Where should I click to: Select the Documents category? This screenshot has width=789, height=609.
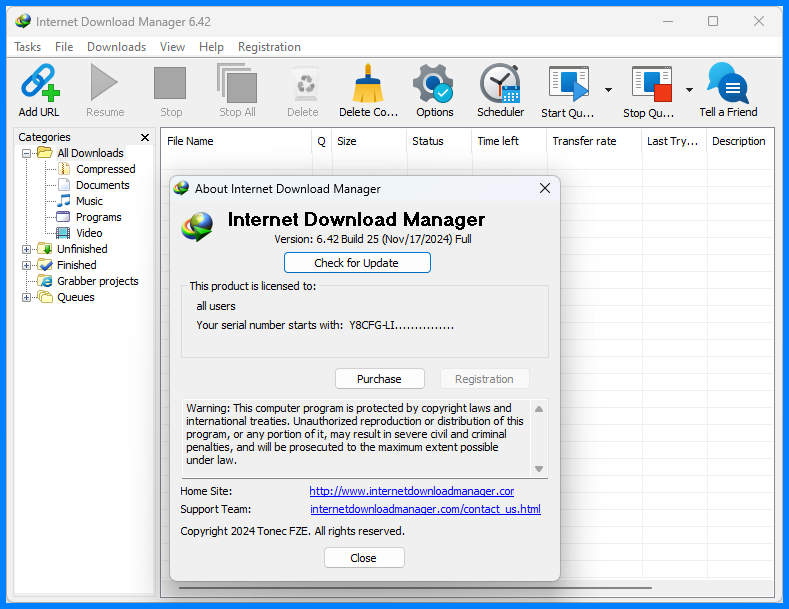pos(103,185)
